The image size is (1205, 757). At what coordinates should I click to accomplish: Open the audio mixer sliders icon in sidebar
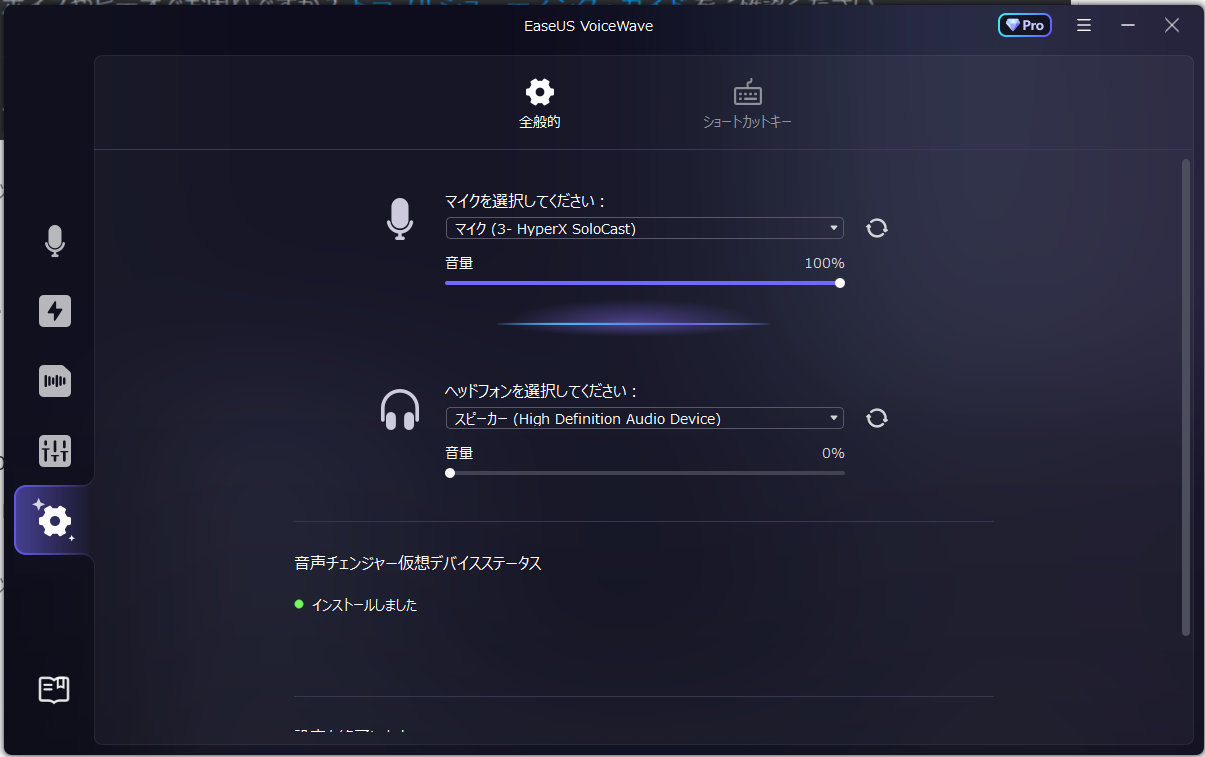(x=54, y=451)
